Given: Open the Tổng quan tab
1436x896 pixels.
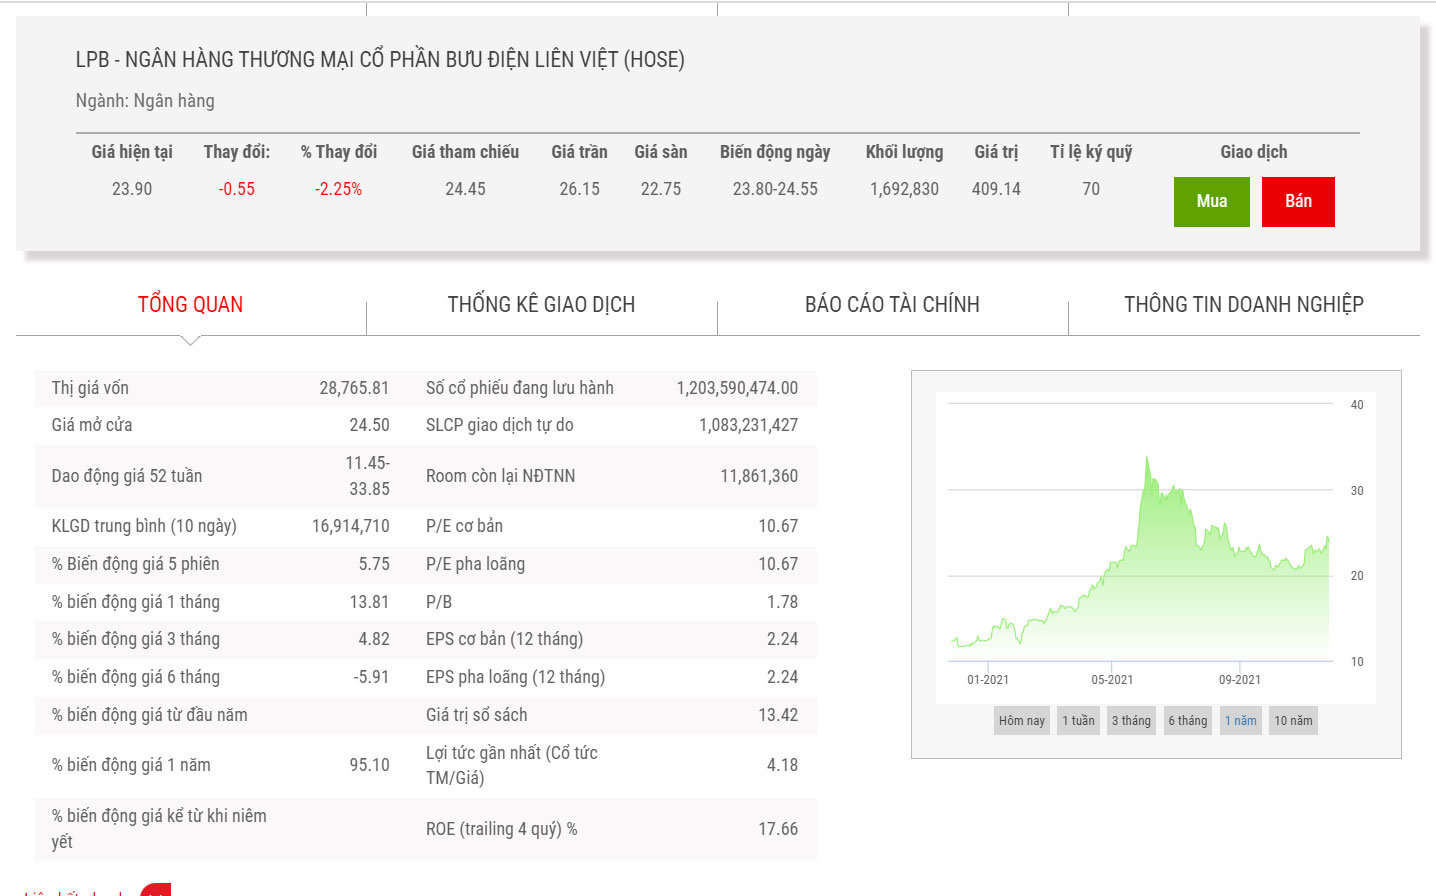Looking at the screenshot, I should tap(190, 305).
